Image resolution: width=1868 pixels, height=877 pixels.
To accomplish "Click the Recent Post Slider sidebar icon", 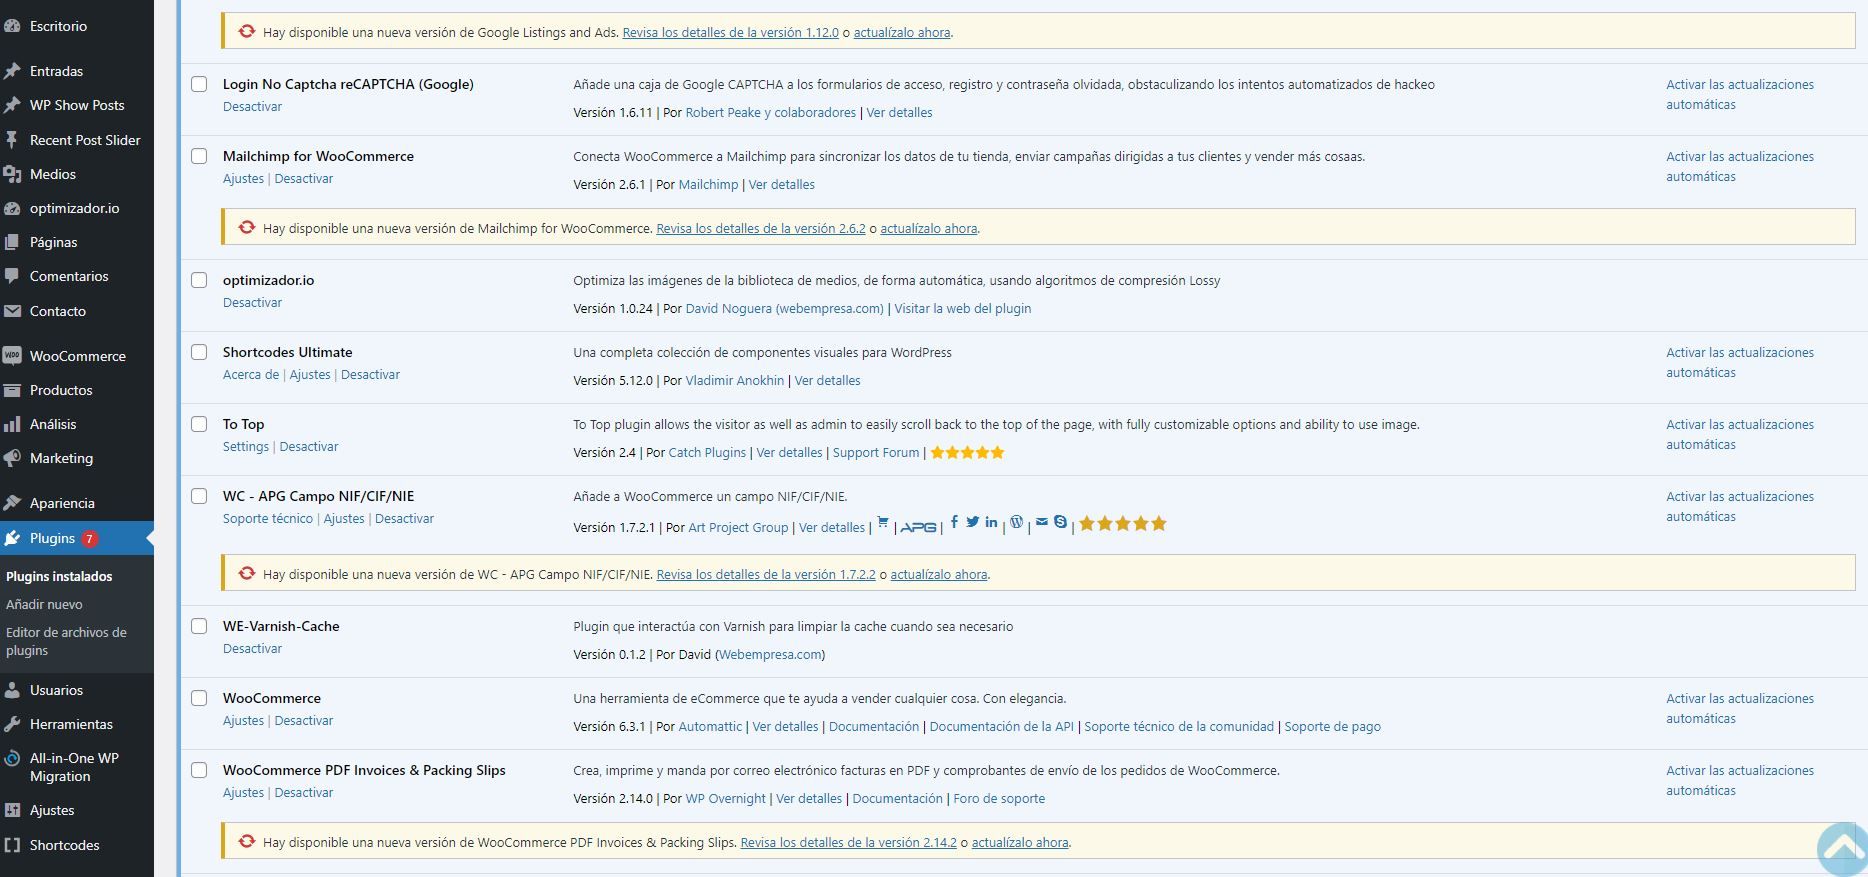I will [12, 140].
